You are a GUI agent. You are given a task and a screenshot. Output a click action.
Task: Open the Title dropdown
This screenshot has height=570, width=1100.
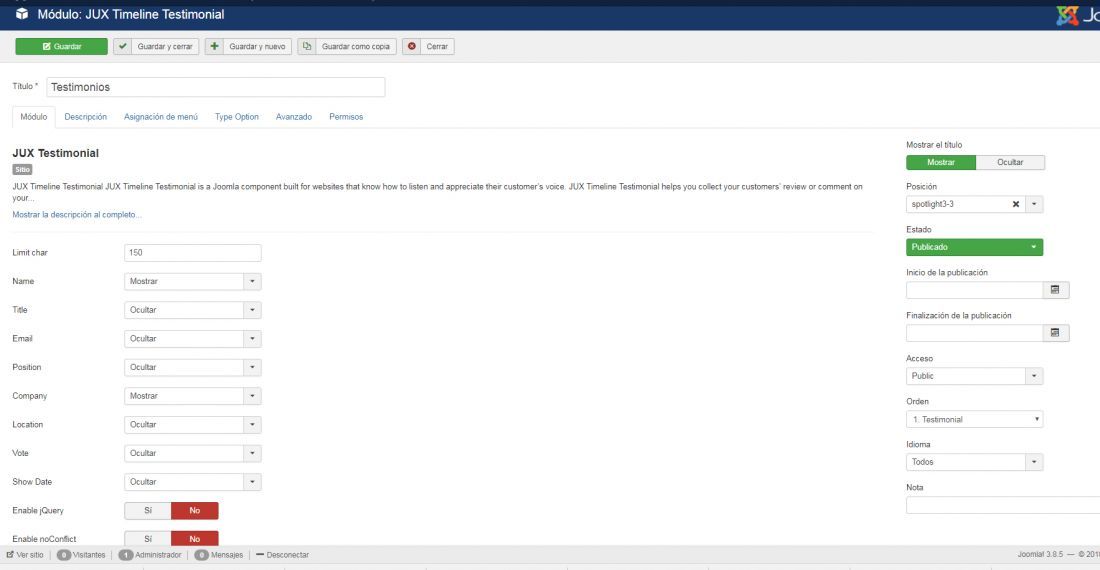[193, 310]
